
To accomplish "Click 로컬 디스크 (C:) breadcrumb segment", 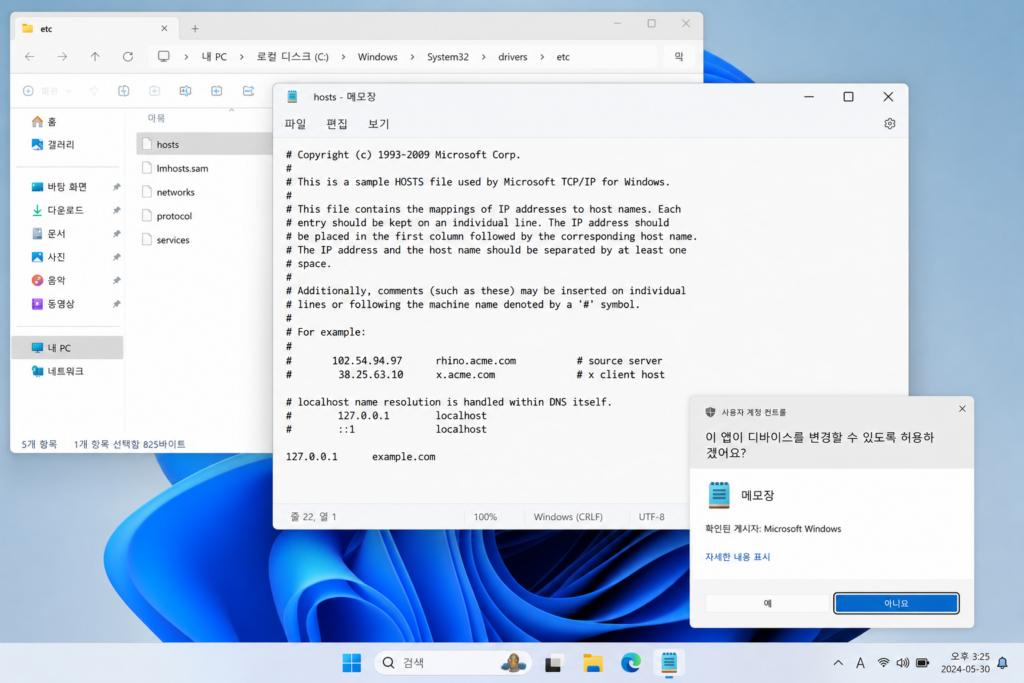I will click(293, 57).
